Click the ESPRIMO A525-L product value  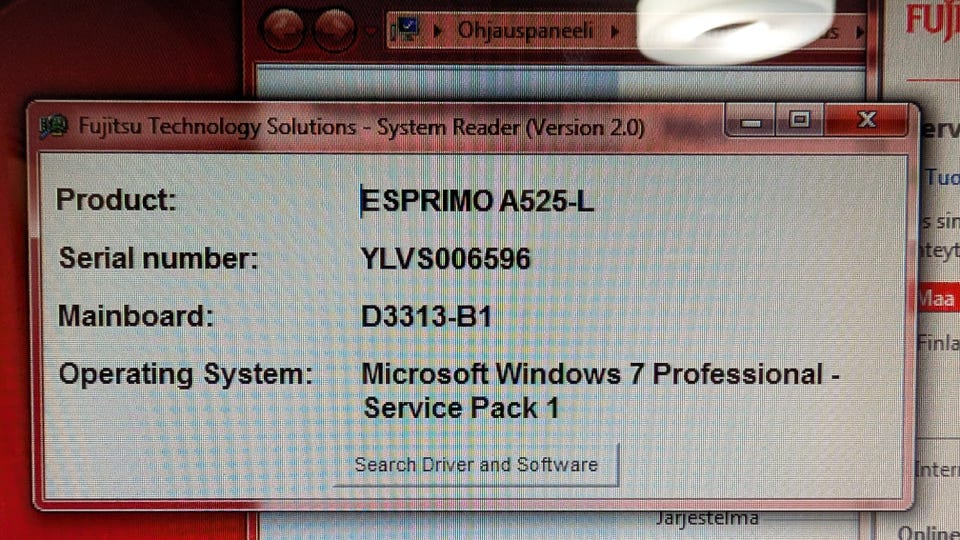click(x=478, y=201)
